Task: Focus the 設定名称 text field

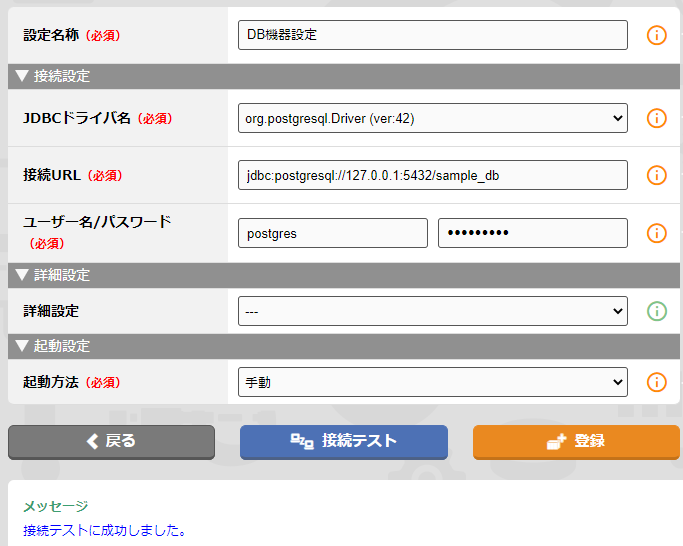Action: click(432, 35)
